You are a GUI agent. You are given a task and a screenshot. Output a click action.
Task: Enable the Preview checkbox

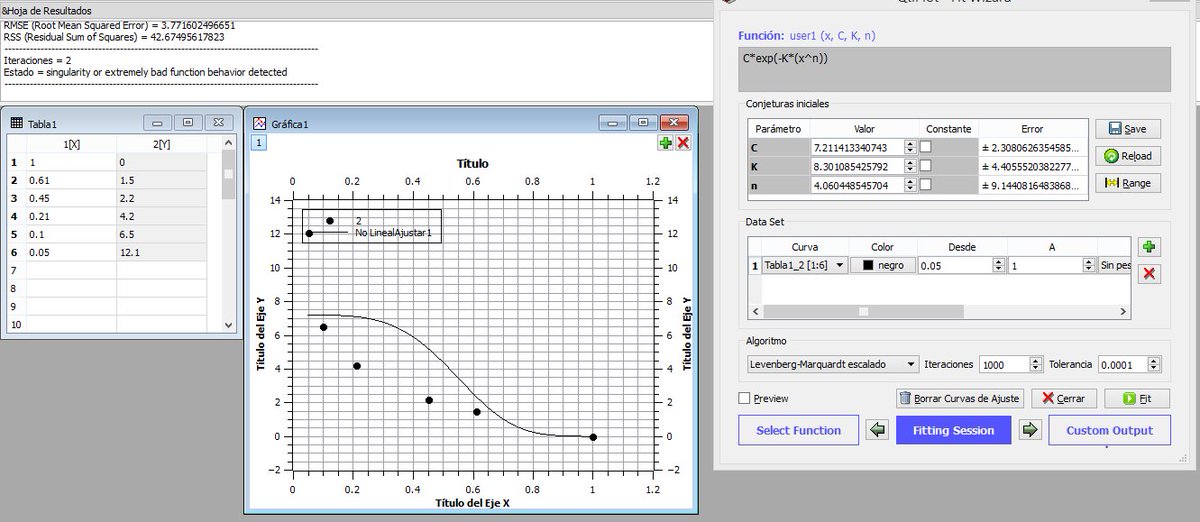[x=744, y=398]
